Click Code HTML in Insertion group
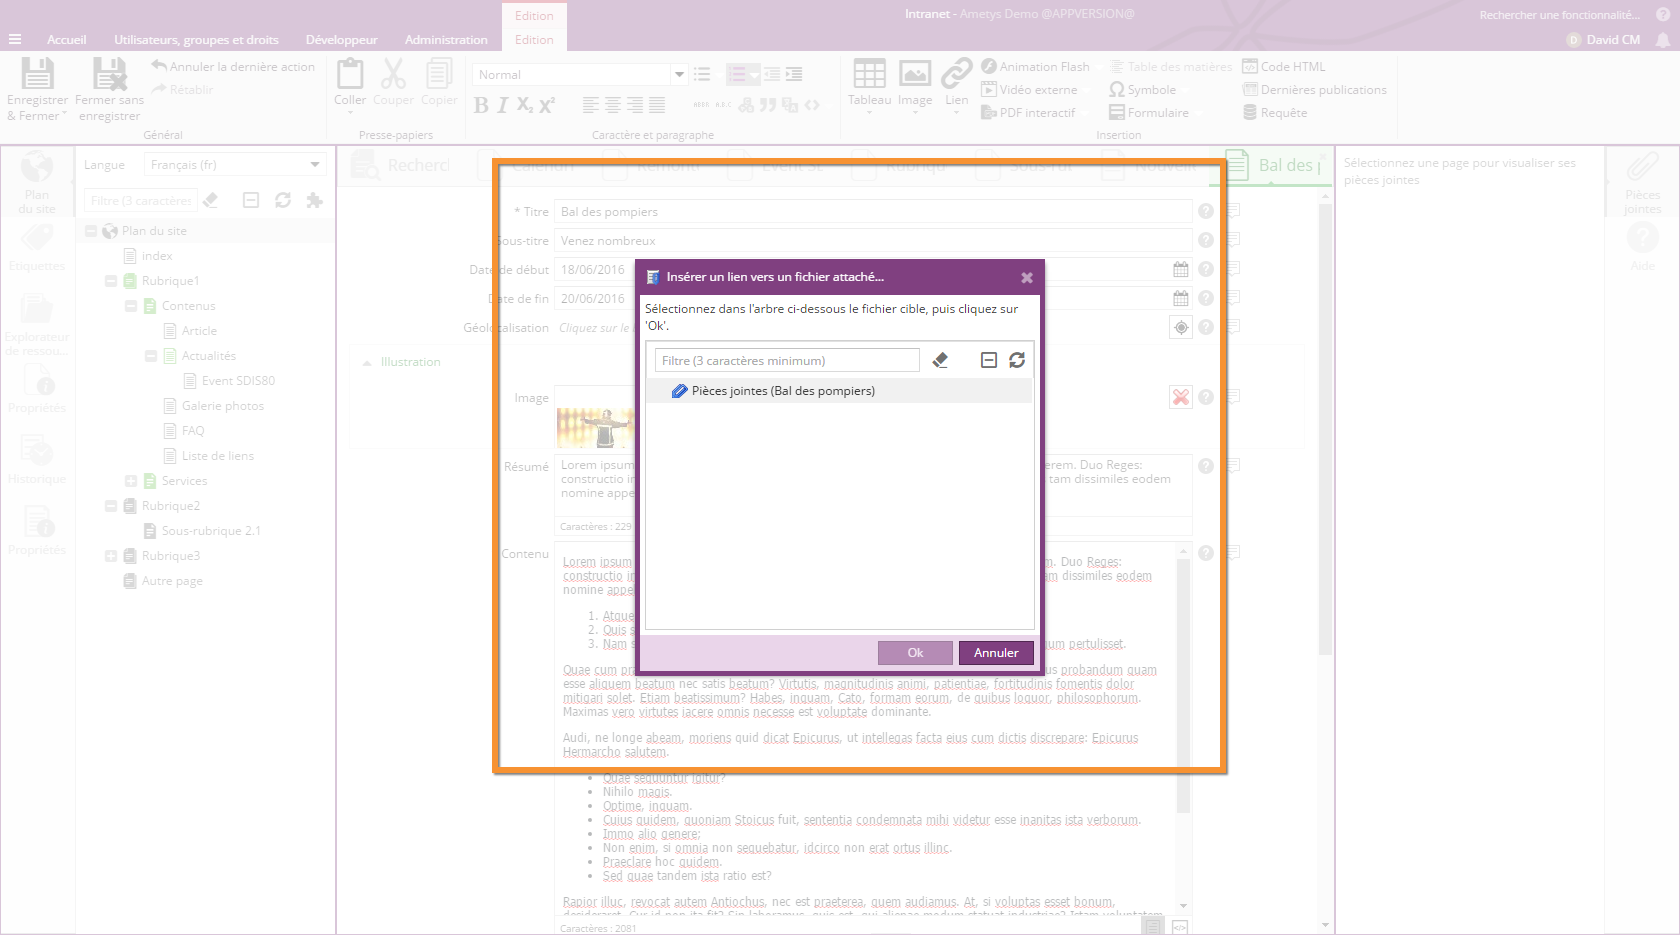This screenshot has width=1680, height=935. point(1284,66)
